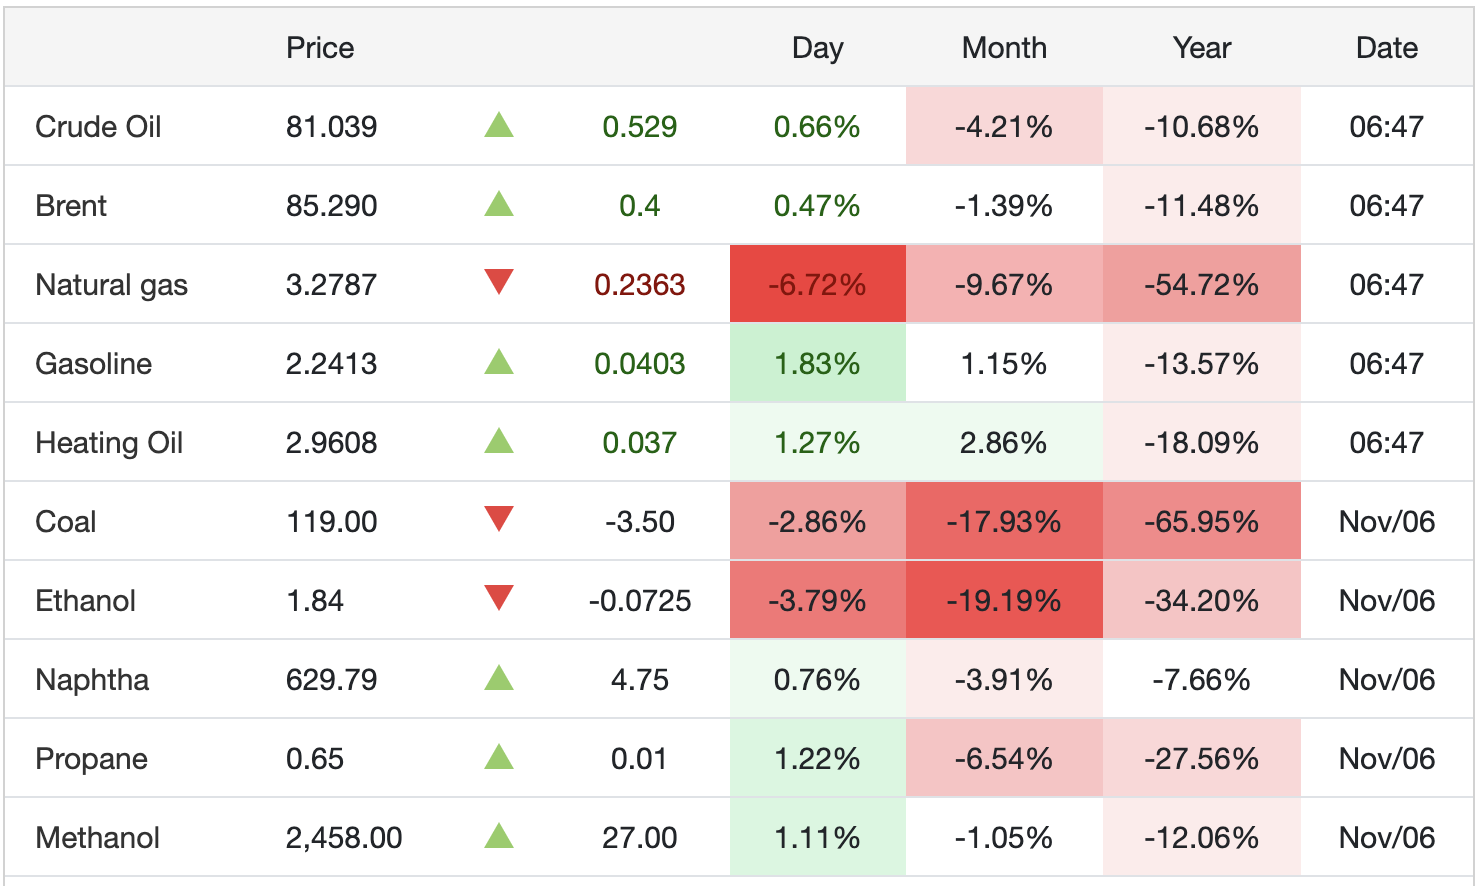Click the red down arrow for Coal
This screenshot has width=1480, height=886.
499,519
